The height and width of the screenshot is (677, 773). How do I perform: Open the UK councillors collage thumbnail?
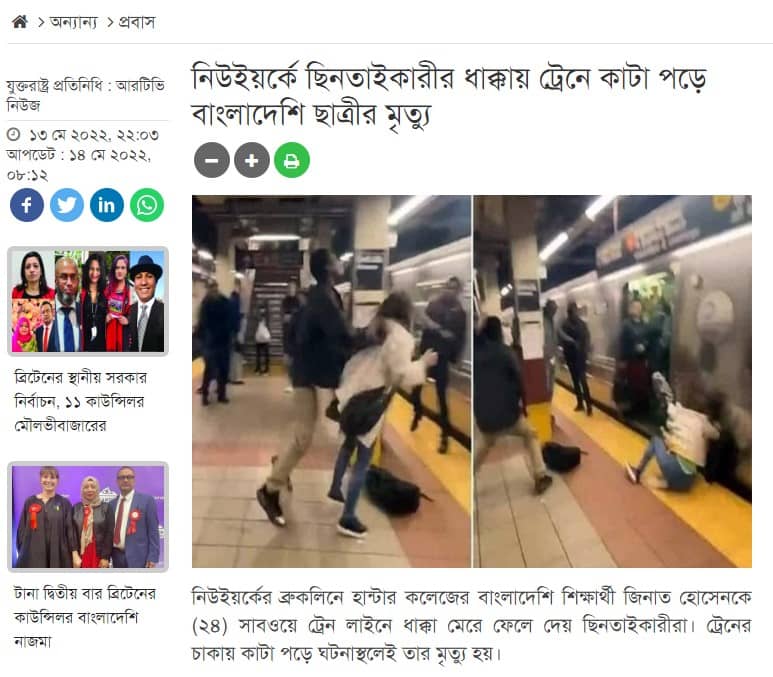tap(88, 301)
